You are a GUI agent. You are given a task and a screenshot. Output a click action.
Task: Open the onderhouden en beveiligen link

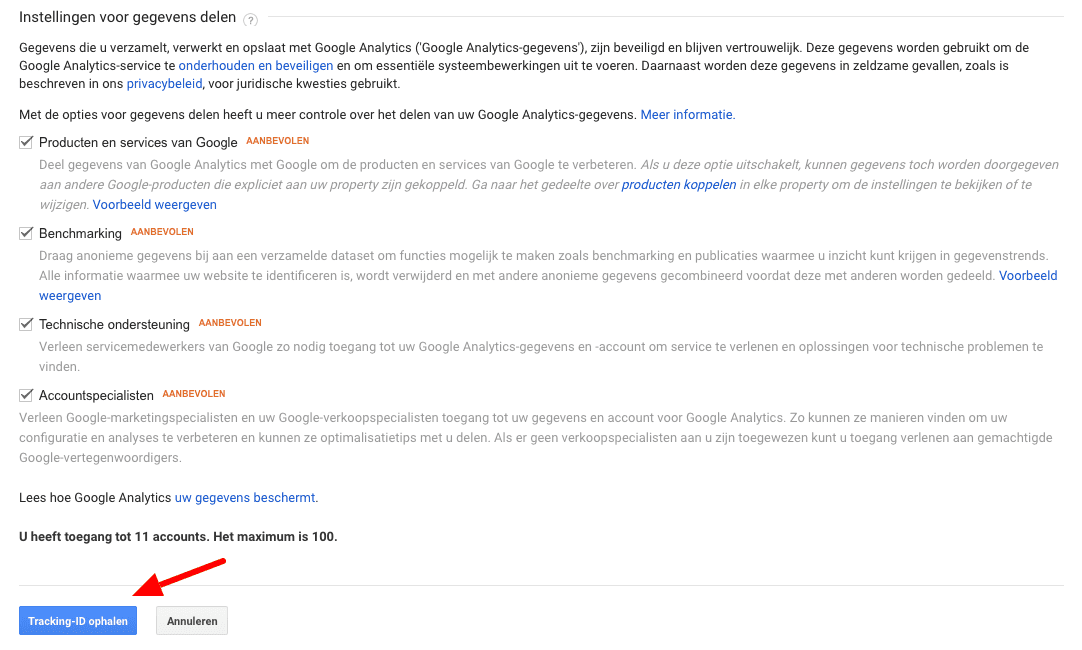pos(256,66)
